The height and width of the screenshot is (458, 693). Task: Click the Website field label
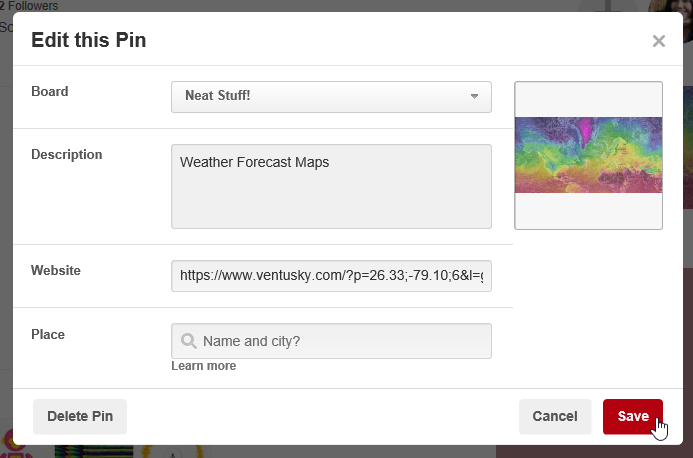pyautogui.click(x=56, y=271)
